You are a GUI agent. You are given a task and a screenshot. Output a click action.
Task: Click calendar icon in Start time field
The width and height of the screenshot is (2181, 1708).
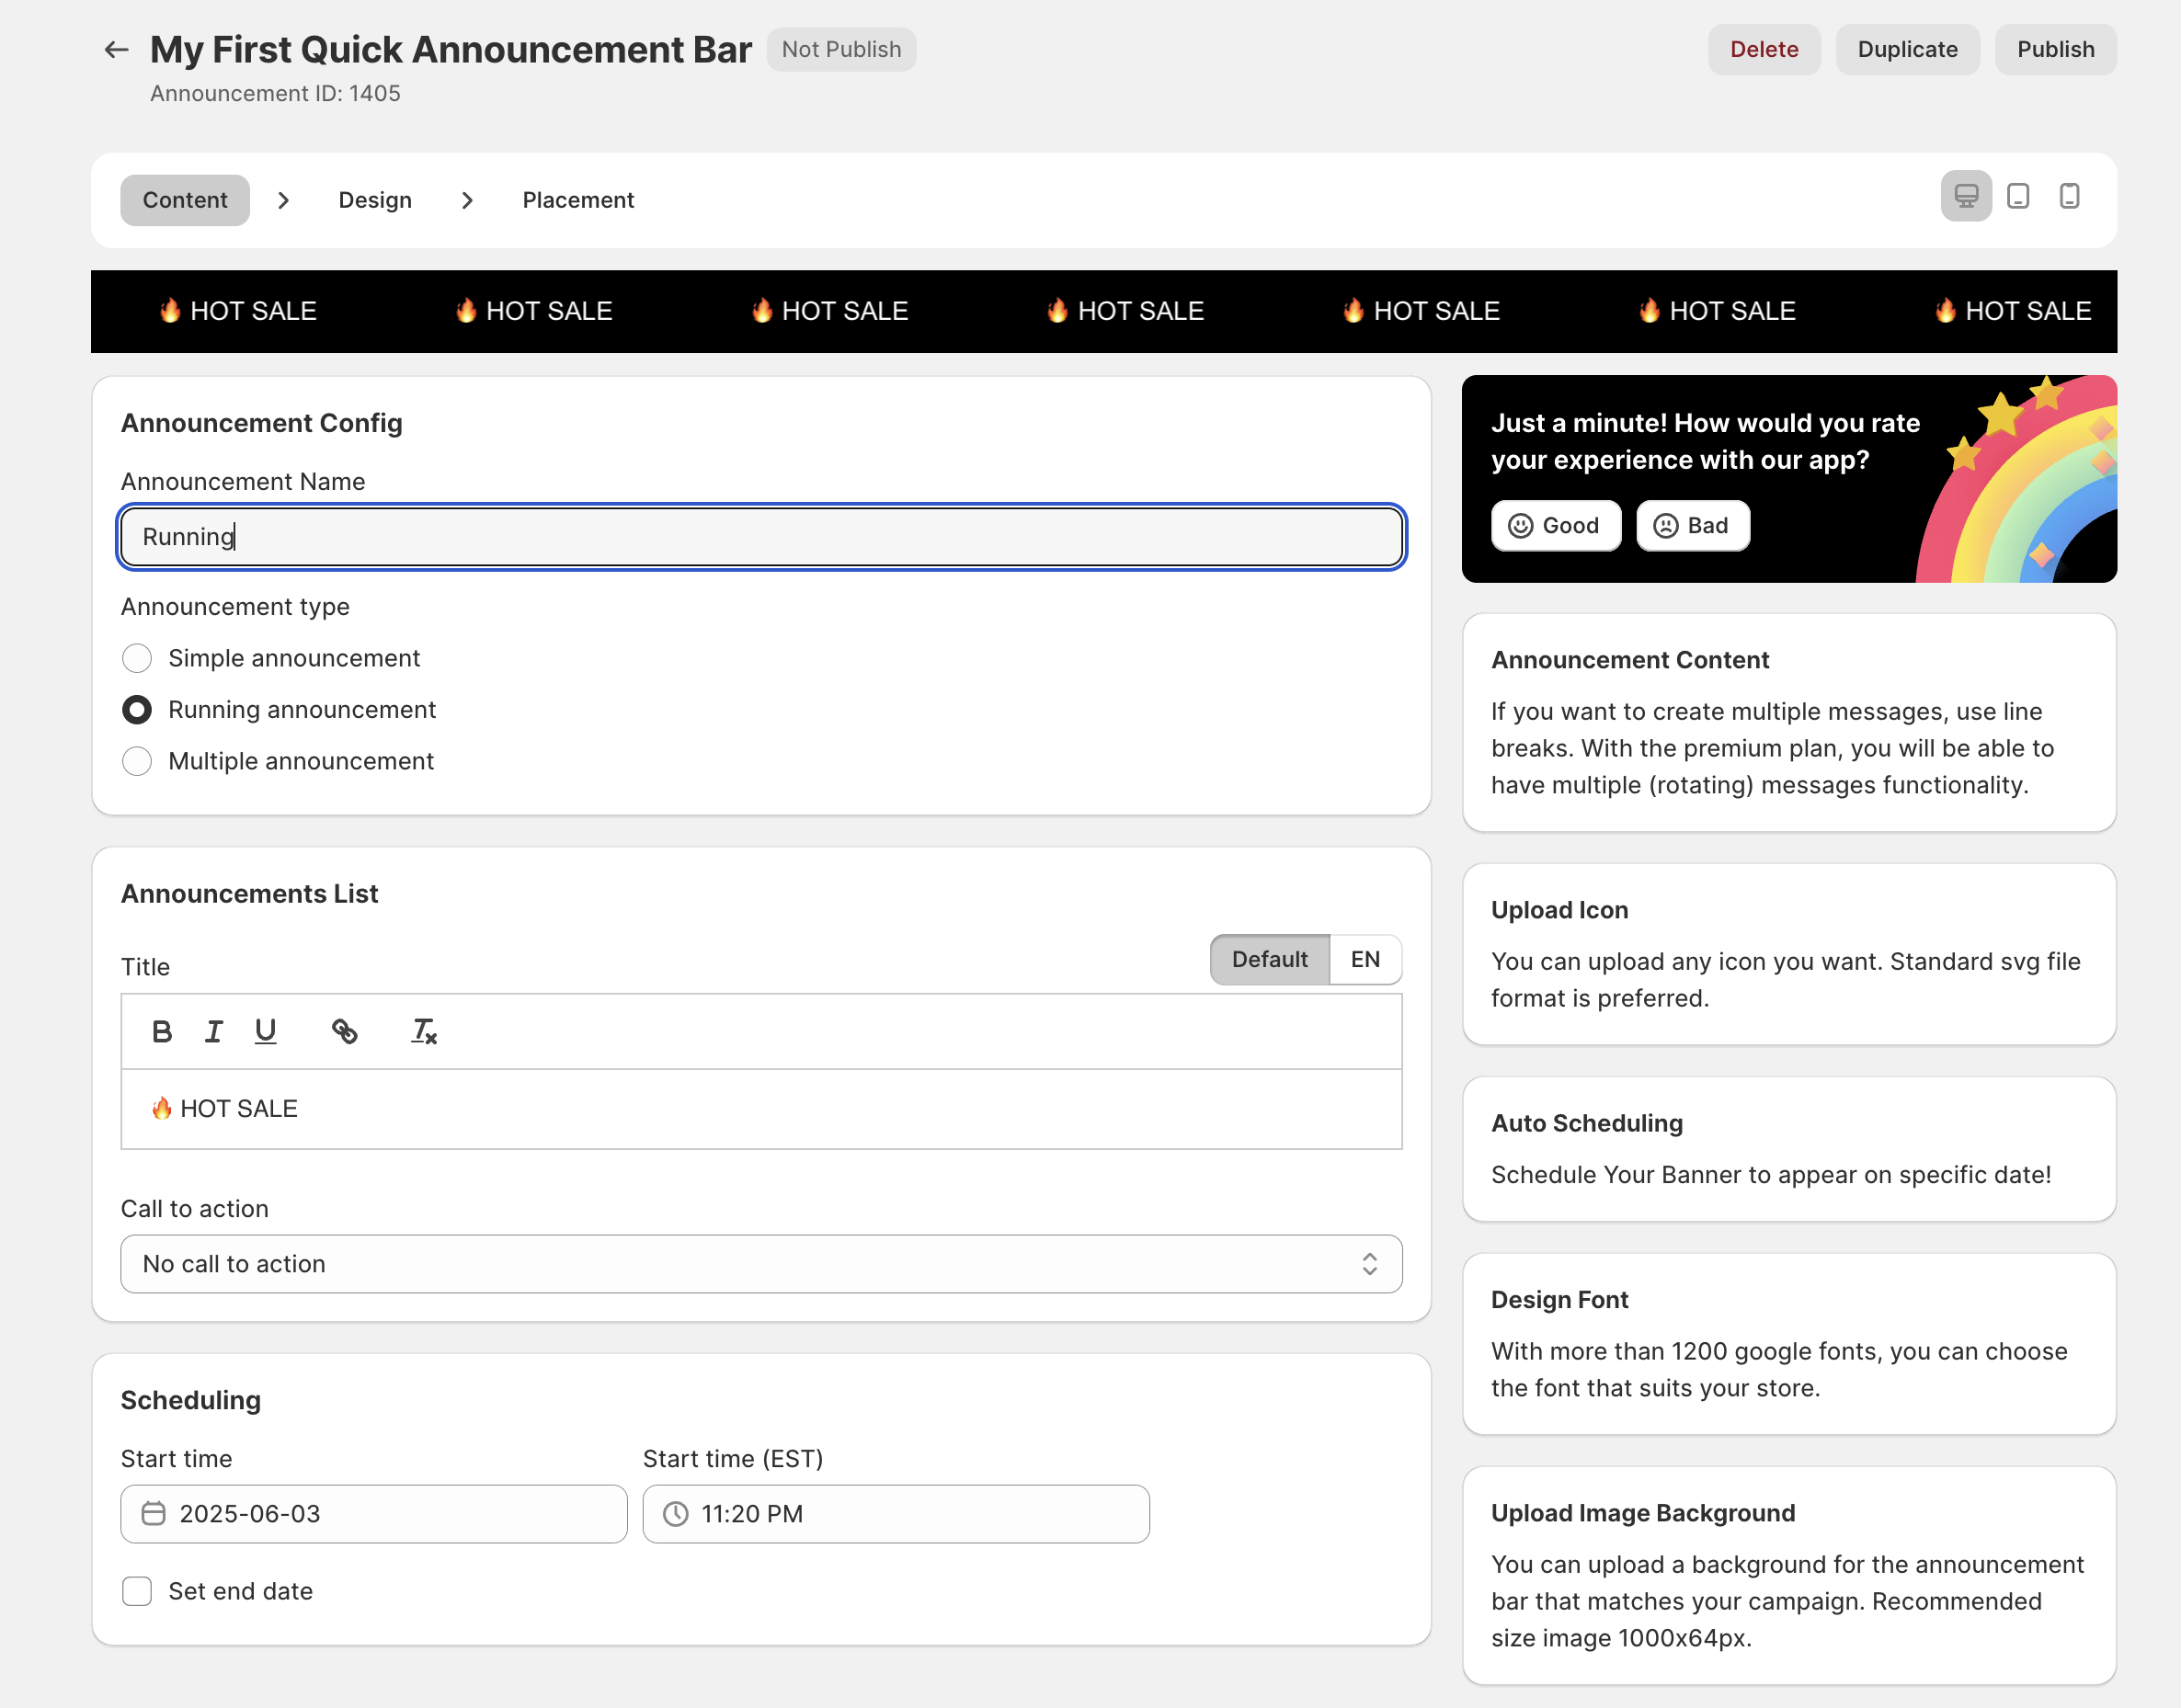pyautogui.click(x=153, y=1513)
